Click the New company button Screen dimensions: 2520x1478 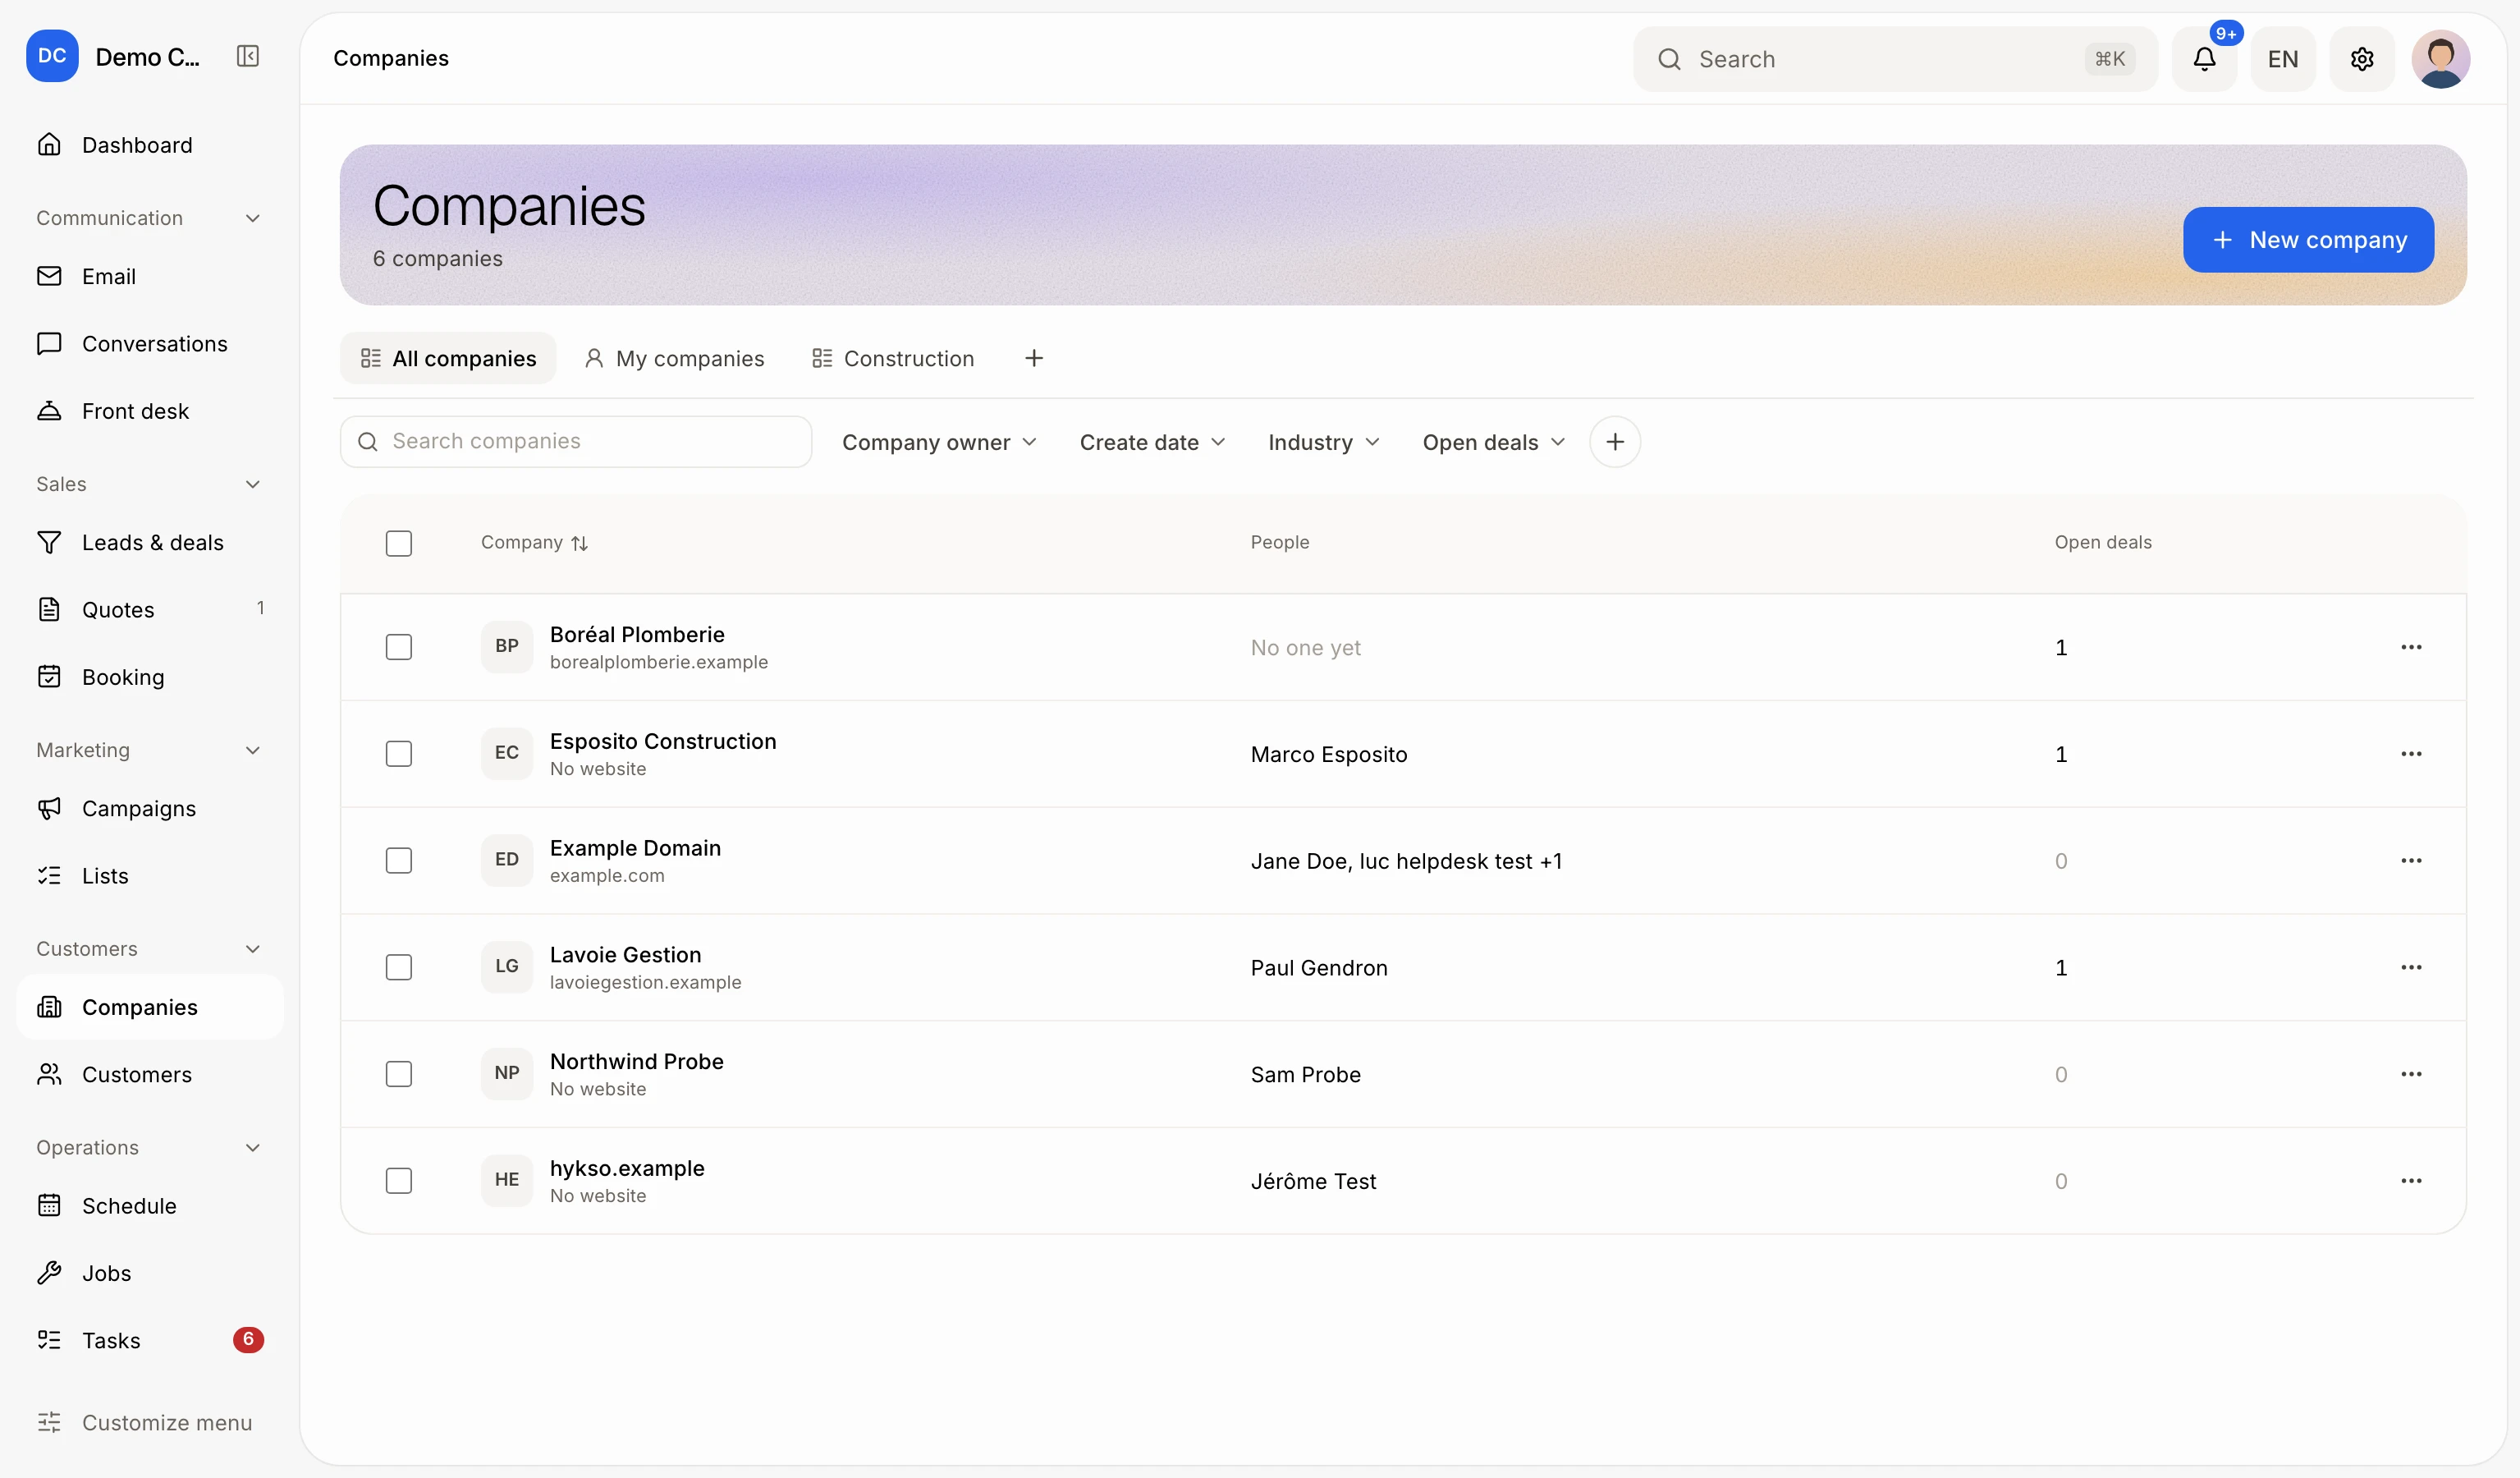pyautogui.click(x=2308, y=240)
